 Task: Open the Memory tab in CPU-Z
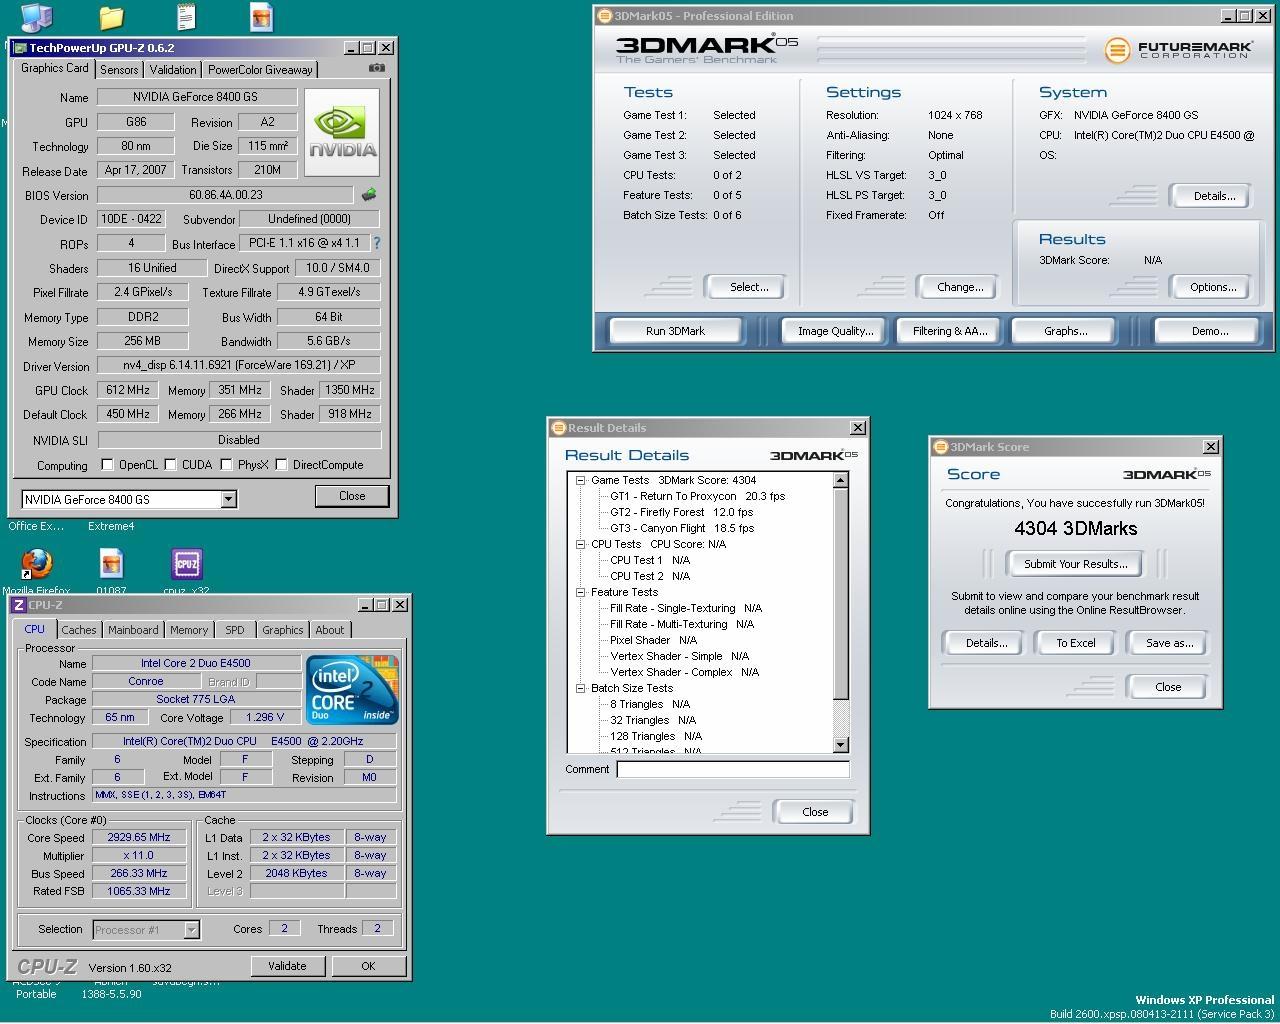pos(189,630)
